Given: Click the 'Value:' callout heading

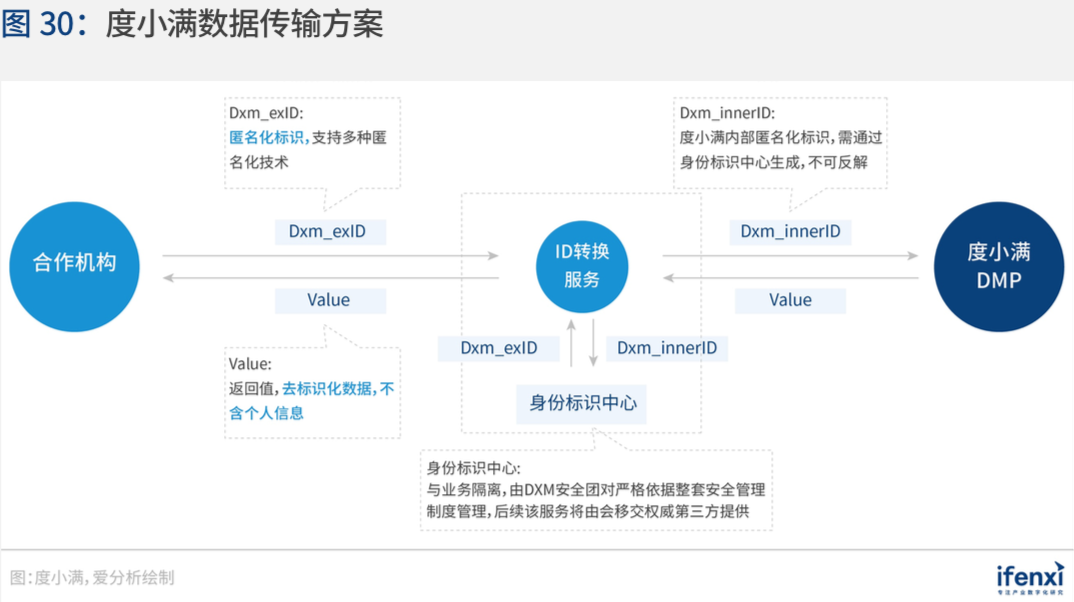Looking at the screenshot, I should coord(250,364).
